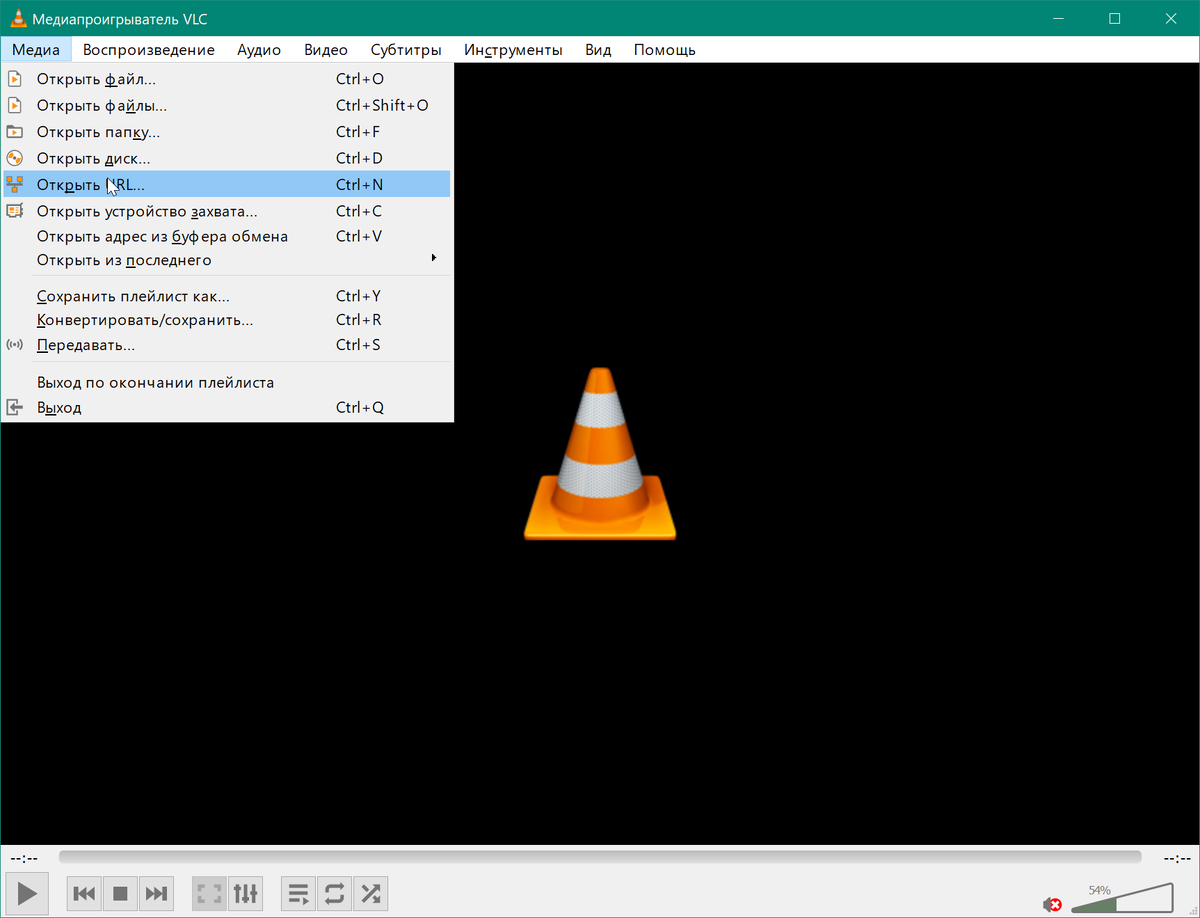Skip to the previous track

pos(84,893)
